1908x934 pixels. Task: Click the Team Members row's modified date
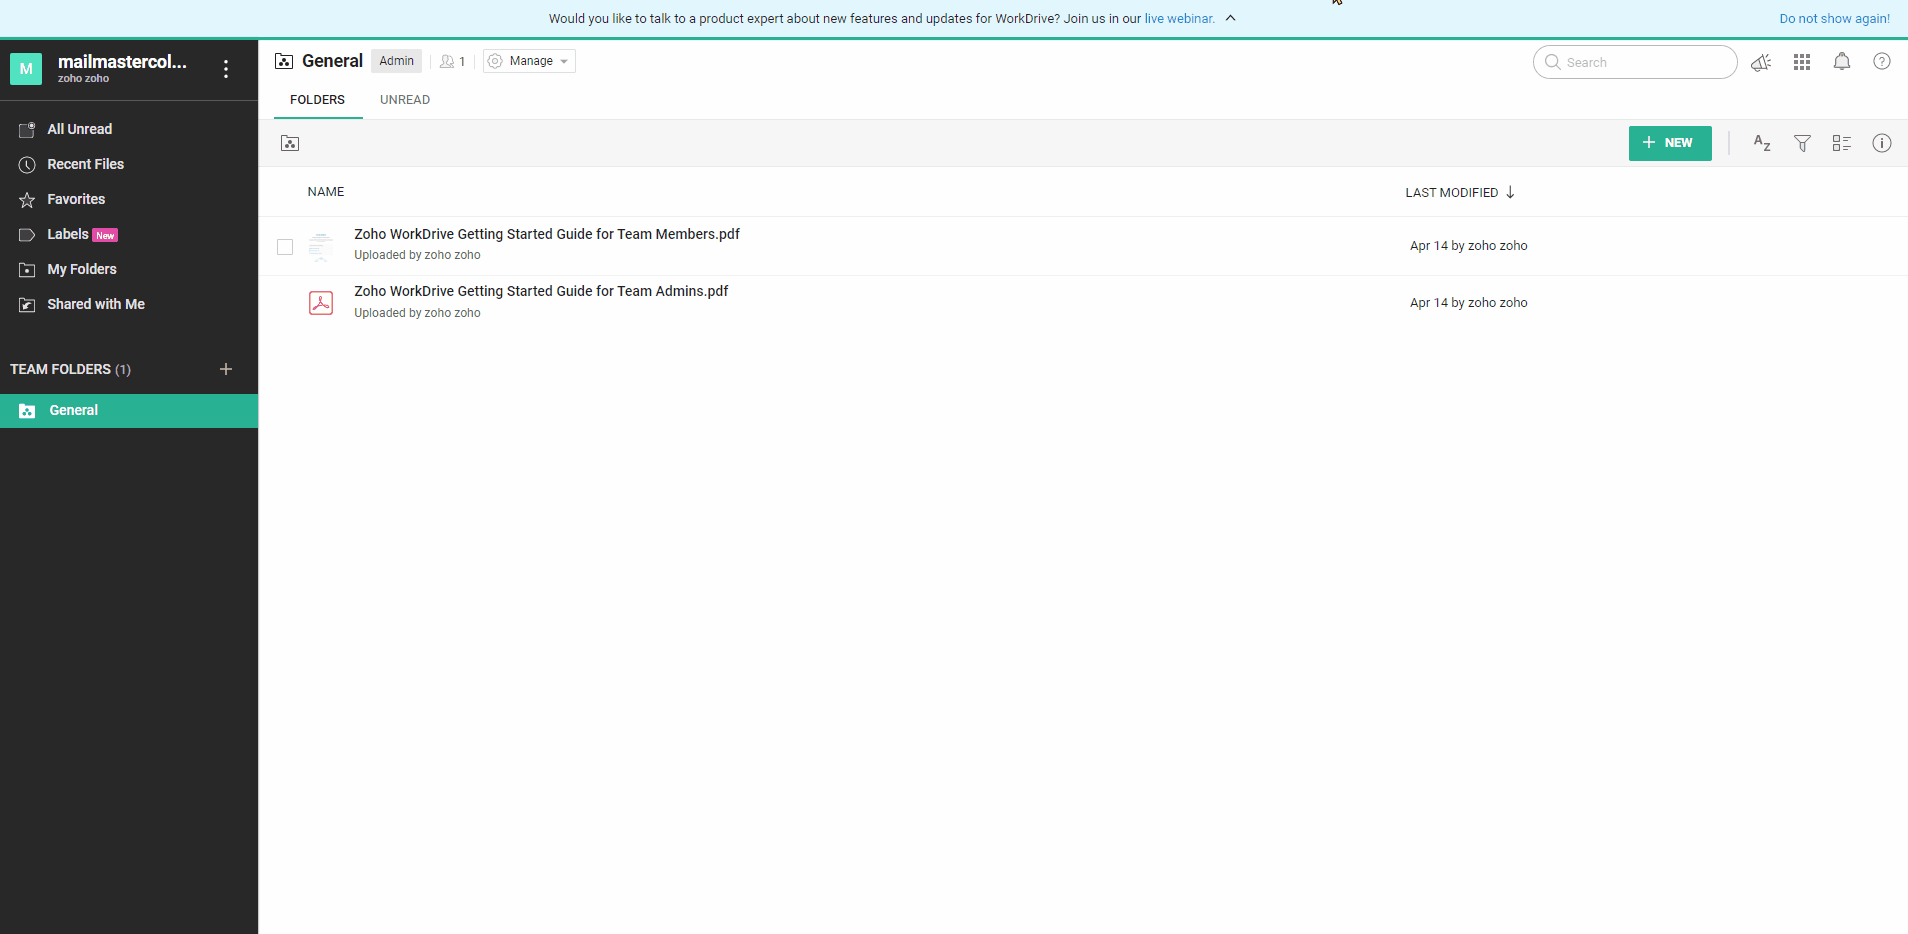tap(1469, 246)
